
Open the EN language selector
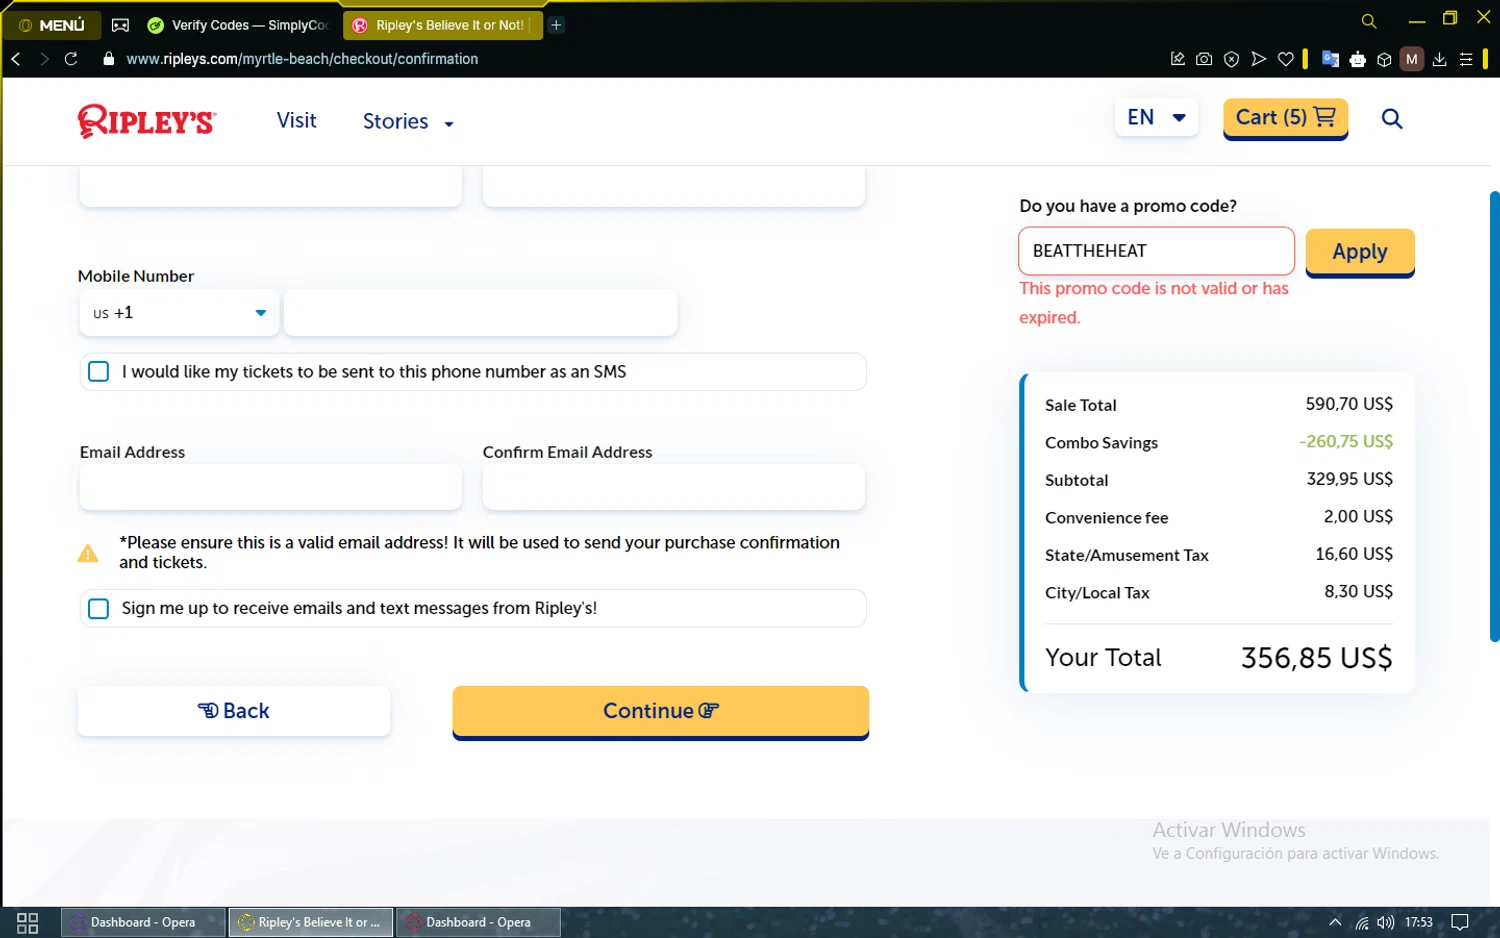1157,117
